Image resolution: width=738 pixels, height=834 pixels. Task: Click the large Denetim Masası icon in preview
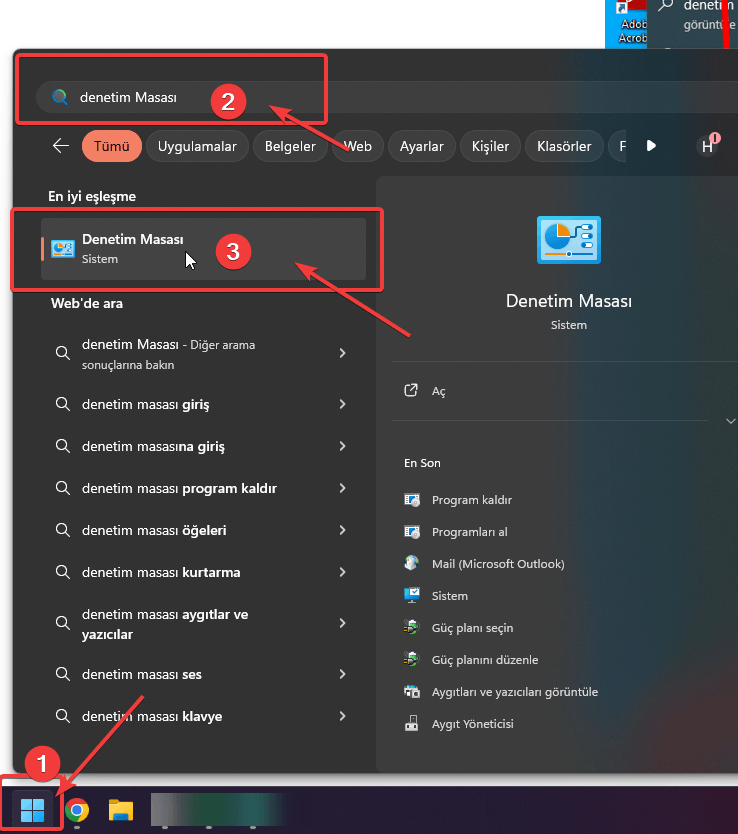569,240
